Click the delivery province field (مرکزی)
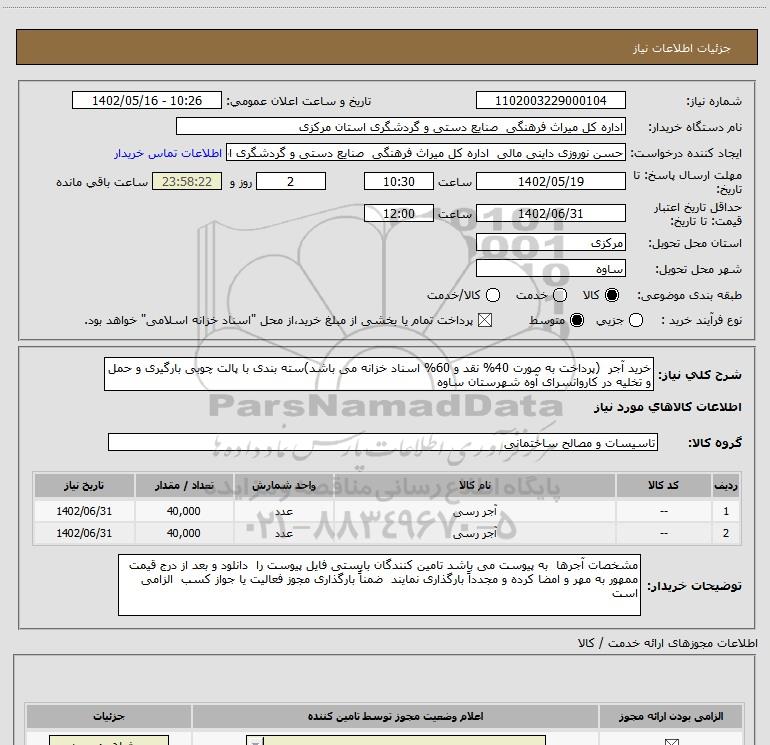 pos(550,242)
